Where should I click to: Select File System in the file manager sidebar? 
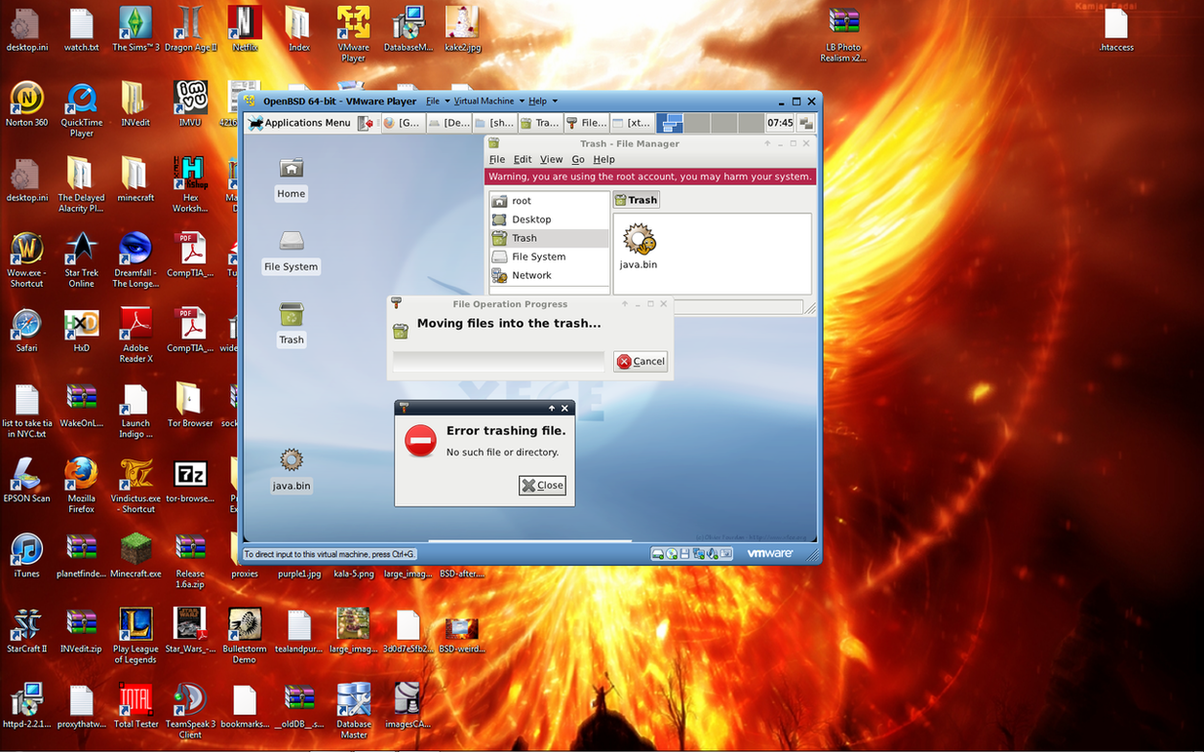coord(549,257)
